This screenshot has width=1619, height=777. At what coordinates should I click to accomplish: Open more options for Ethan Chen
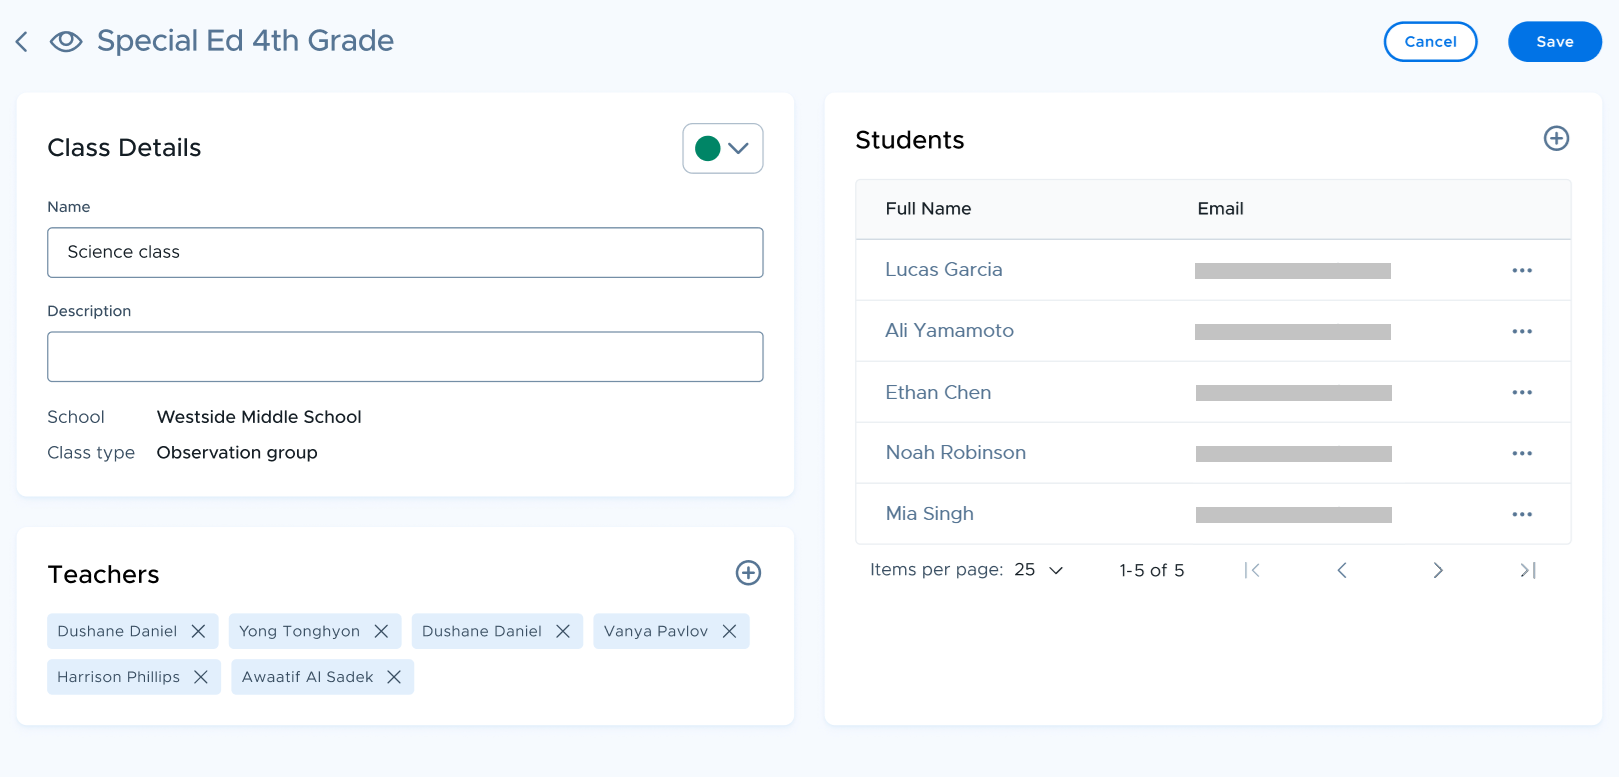tap(1522, 392)
